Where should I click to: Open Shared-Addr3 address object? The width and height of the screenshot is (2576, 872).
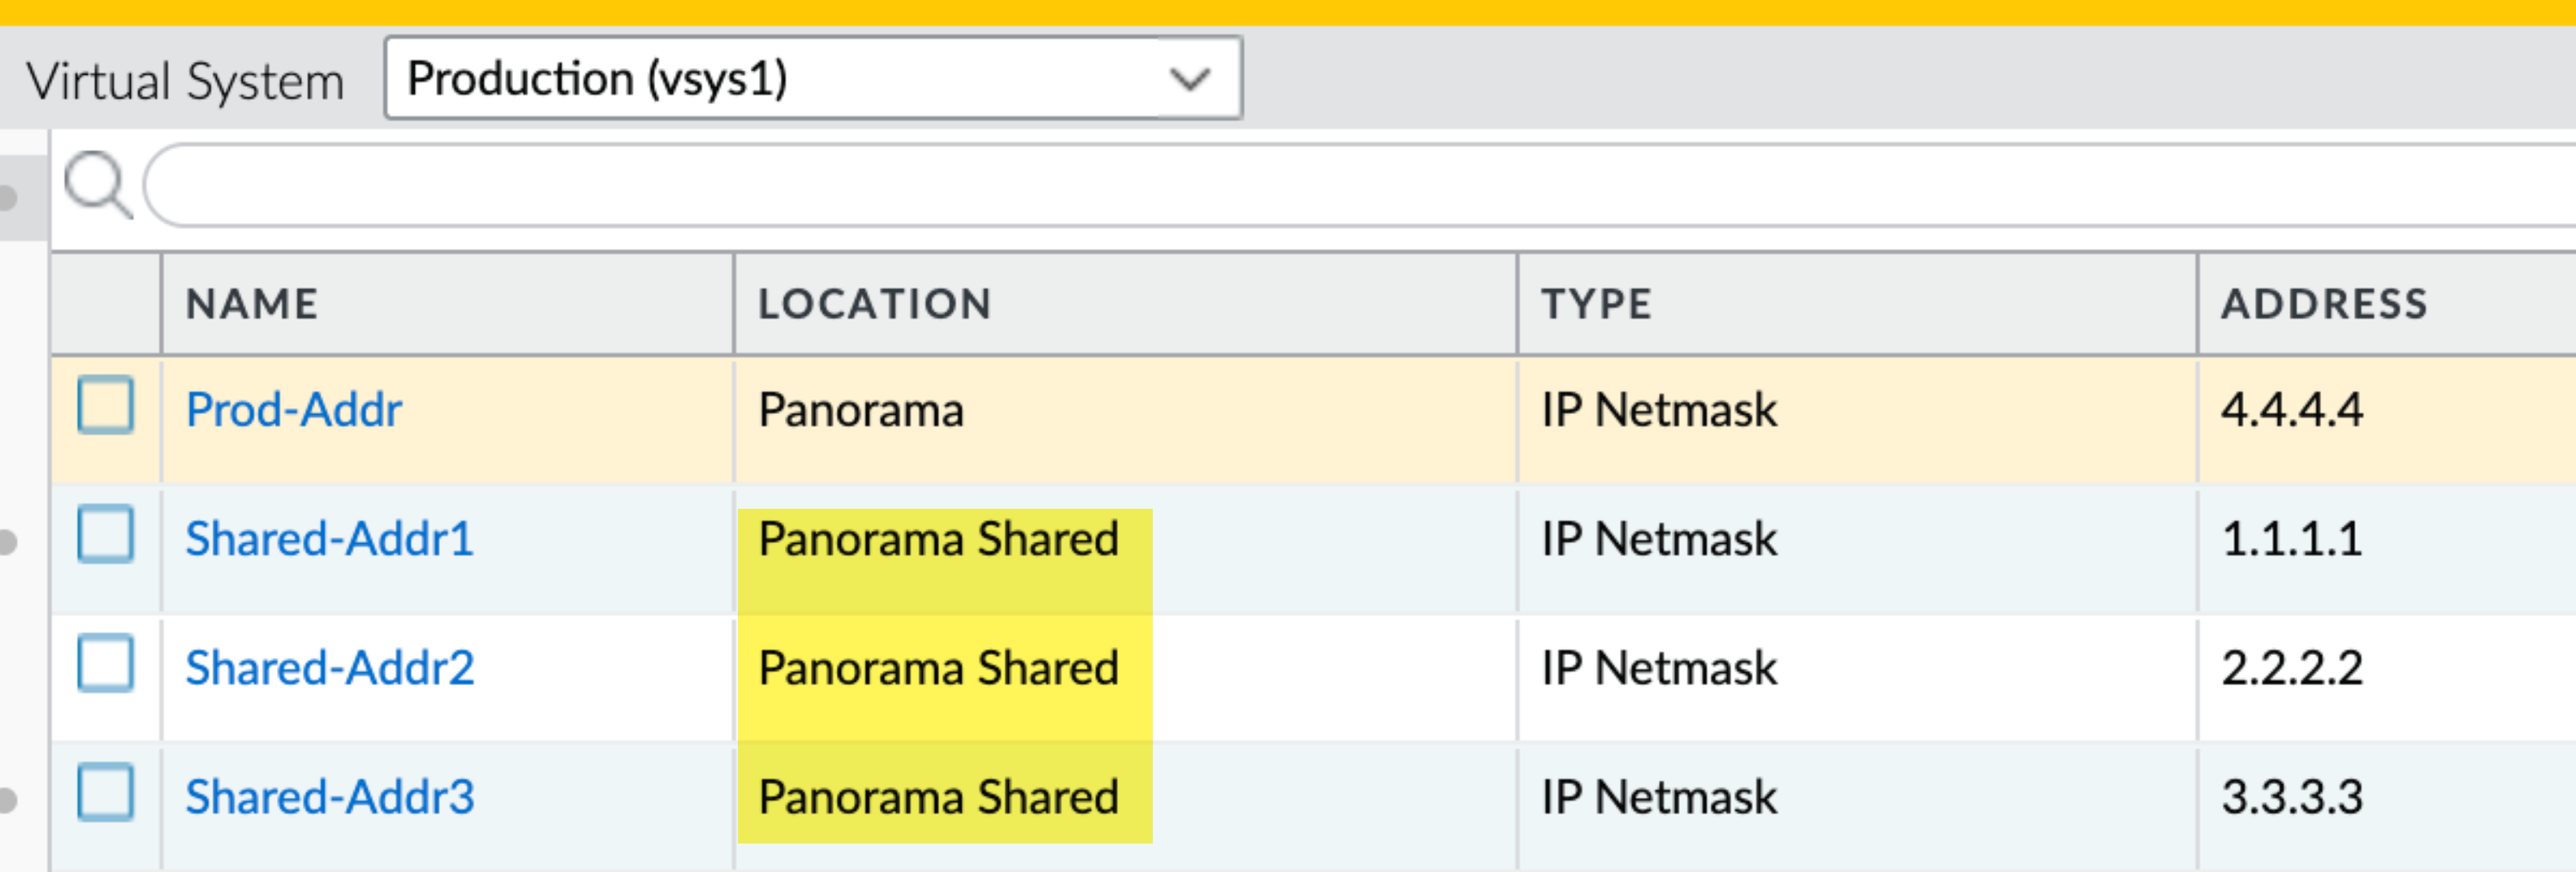point(329,797)
